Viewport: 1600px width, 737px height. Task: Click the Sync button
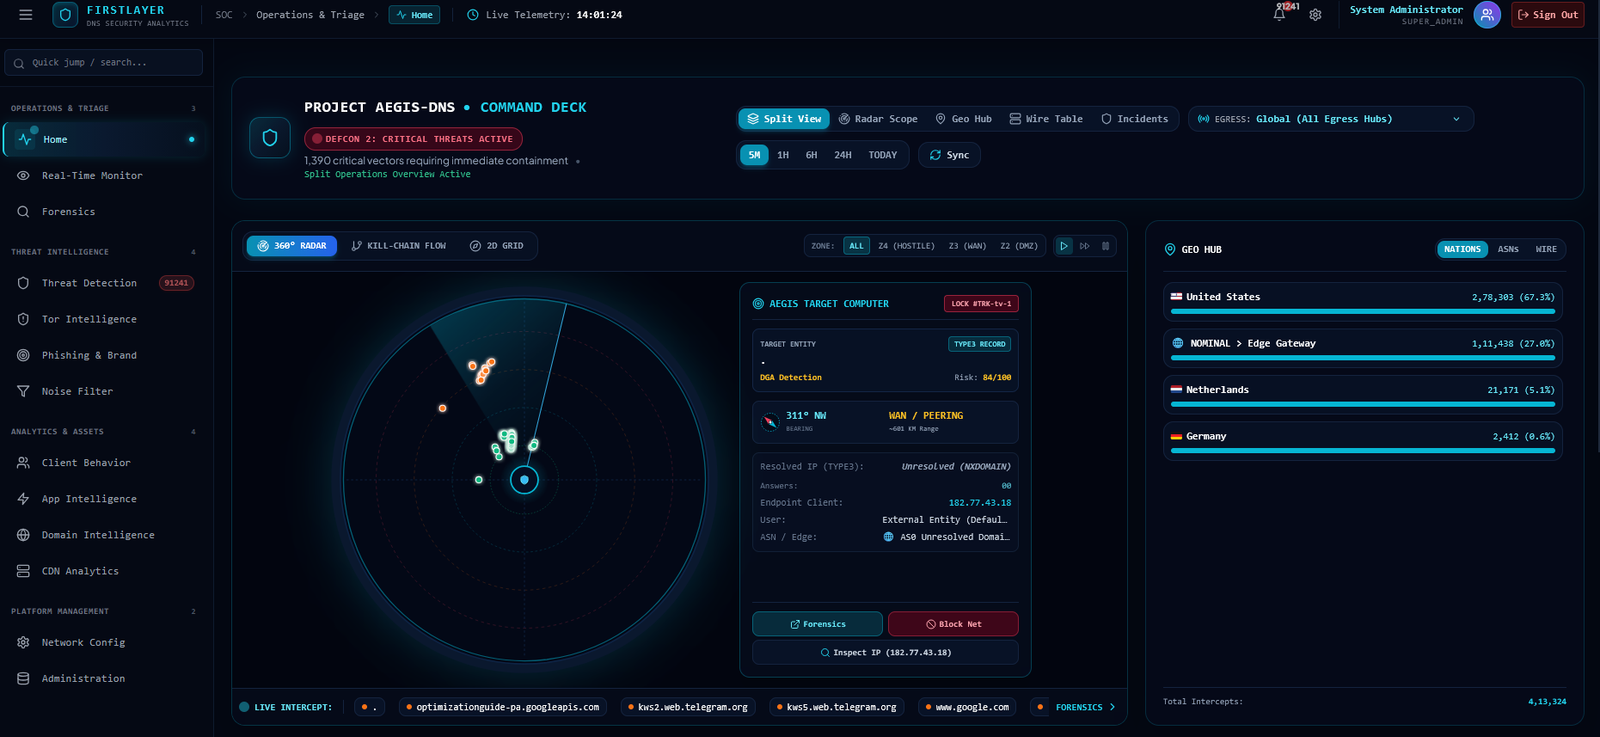point(949,155)
